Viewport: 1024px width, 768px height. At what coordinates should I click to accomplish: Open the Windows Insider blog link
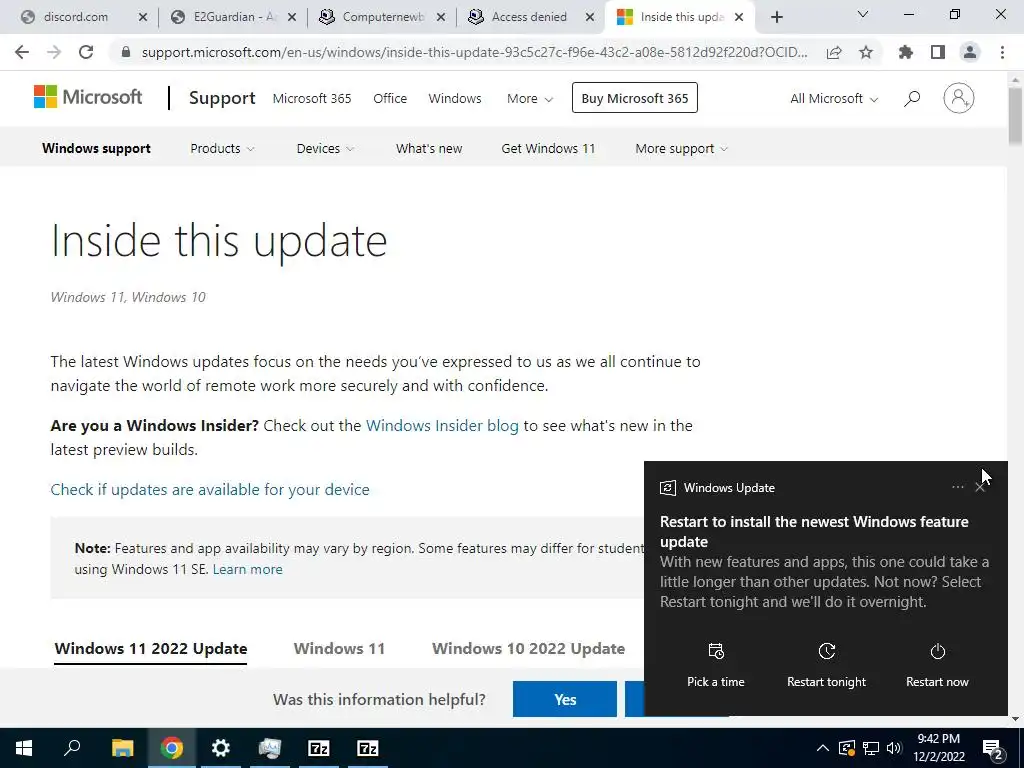point(442,426)
